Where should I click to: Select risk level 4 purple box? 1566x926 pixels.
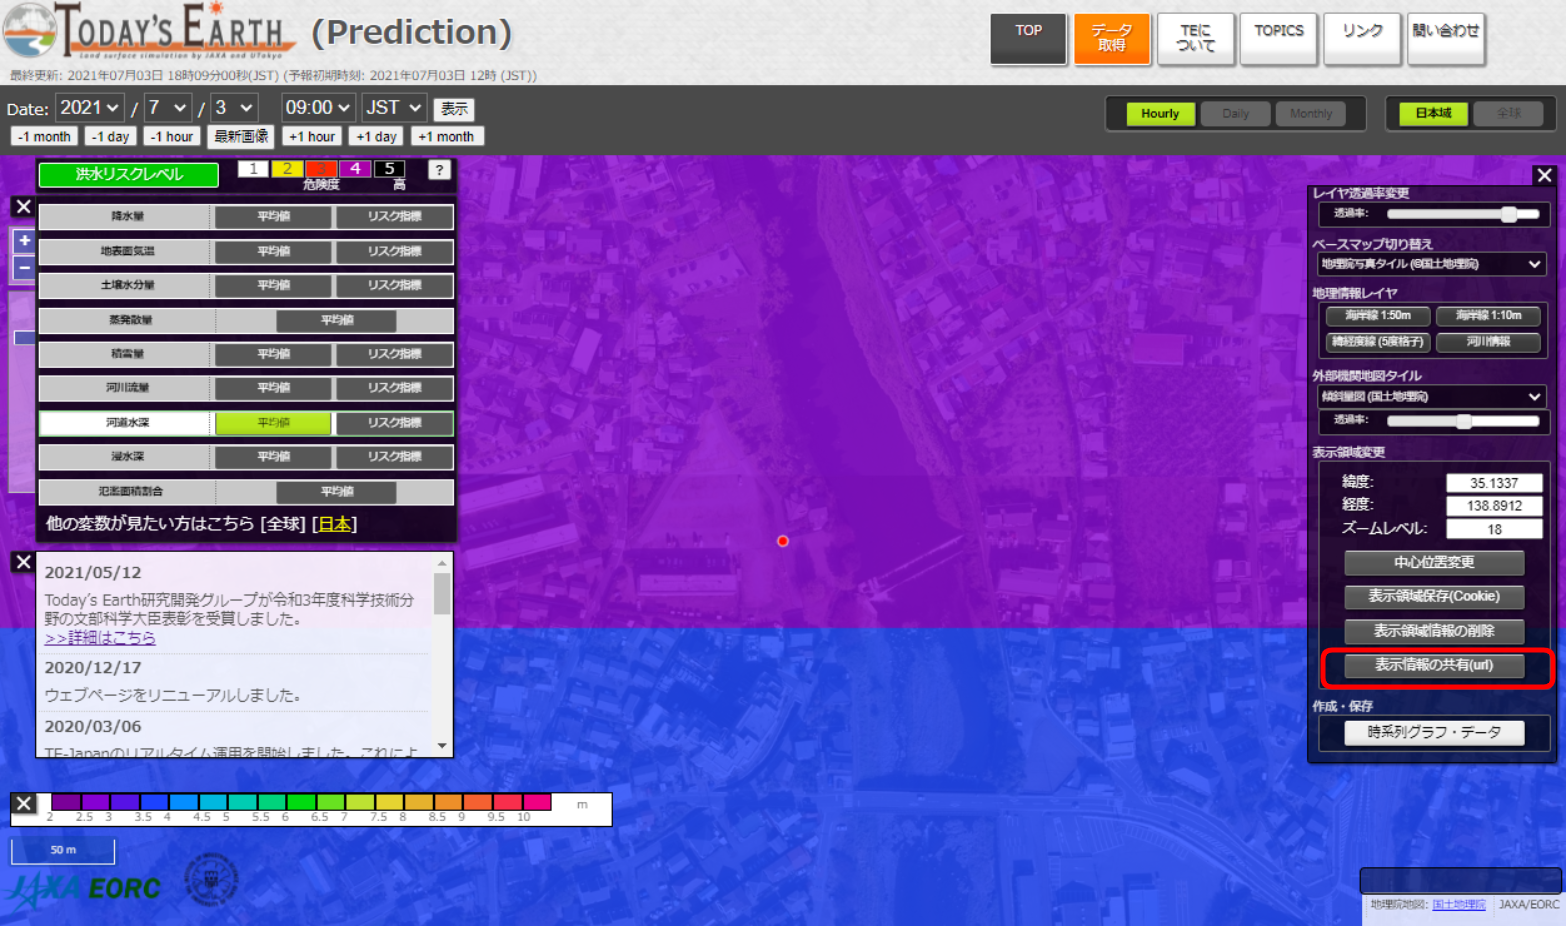click(x=355, y=169)
